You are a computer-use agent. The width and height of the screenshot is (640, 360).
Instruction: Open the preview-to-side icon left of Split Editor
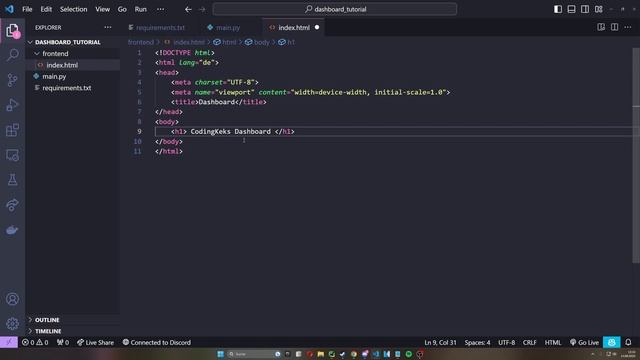tap(601, 27)
